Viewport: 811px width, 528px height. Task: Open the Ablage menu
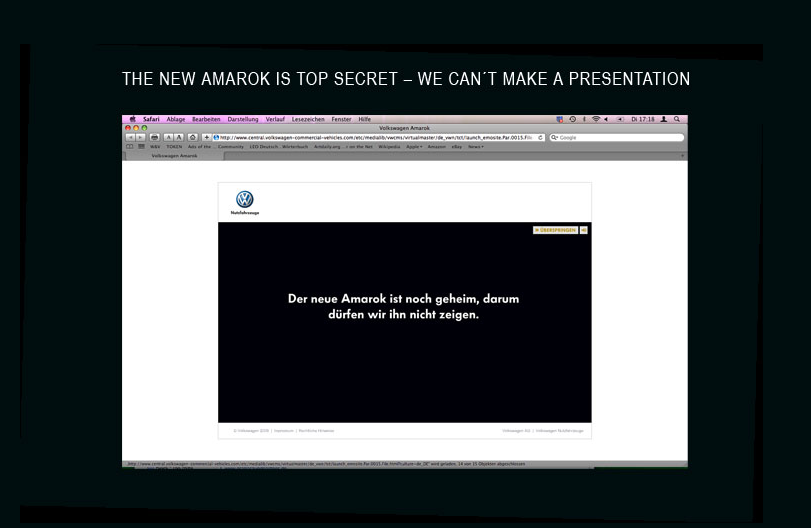point(176,119)
